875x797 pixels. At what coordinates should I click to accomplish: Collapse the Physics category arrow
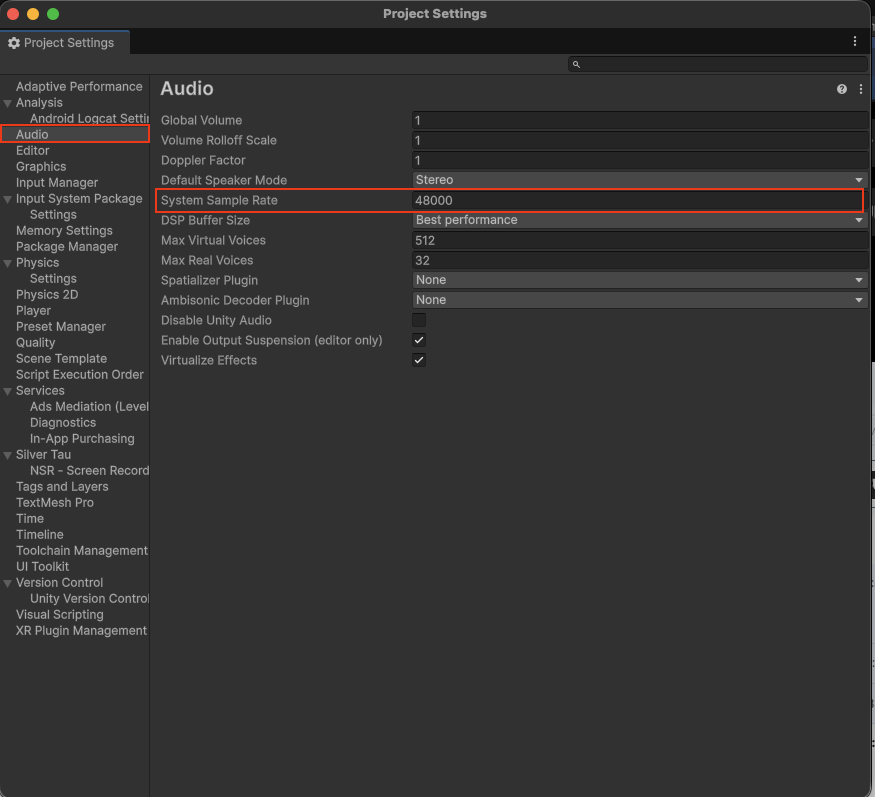tap(8, 263)
